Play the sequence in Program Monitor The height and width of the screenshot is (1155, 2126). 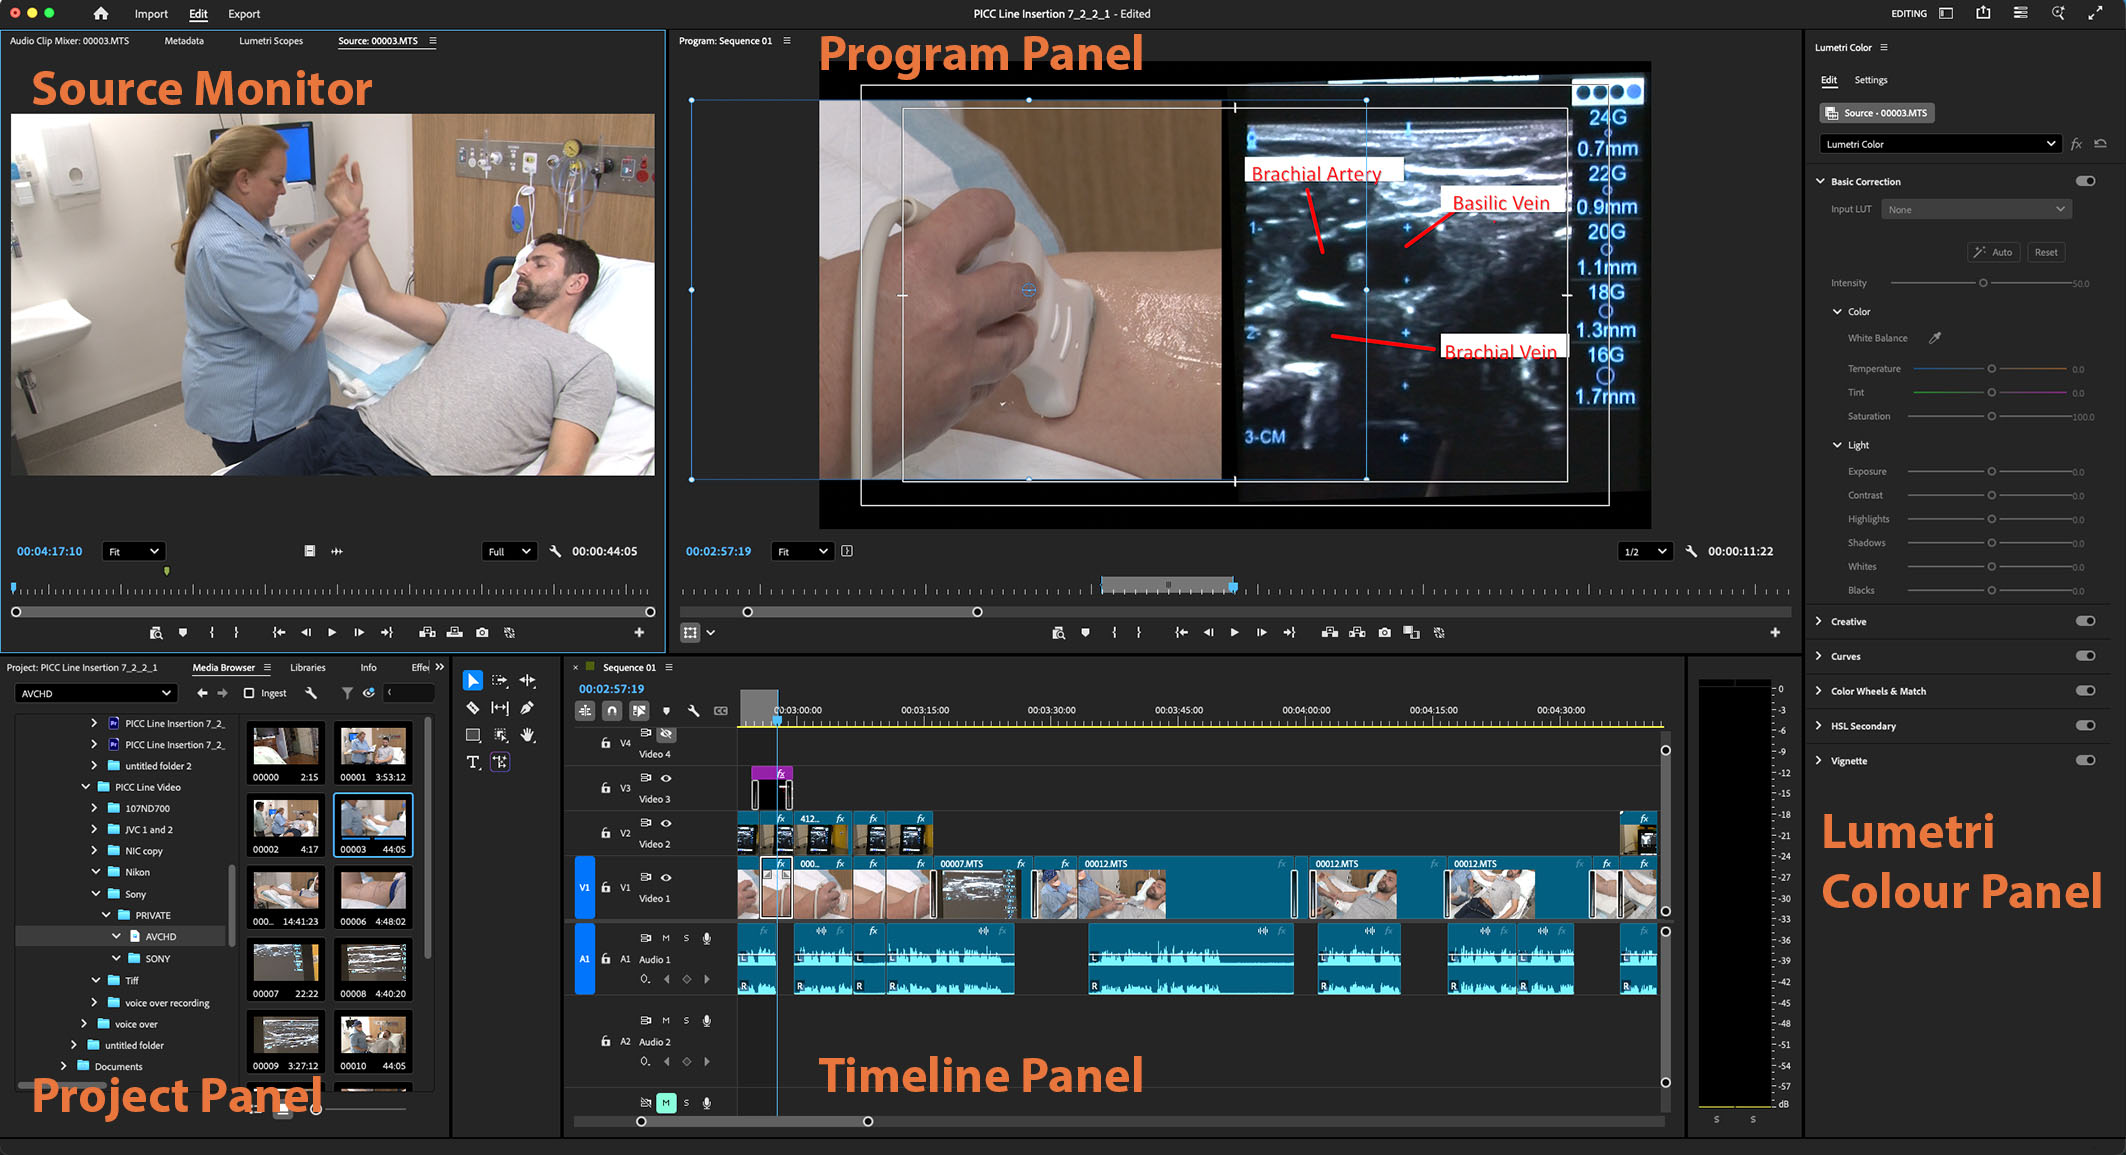coord(1234,633)
